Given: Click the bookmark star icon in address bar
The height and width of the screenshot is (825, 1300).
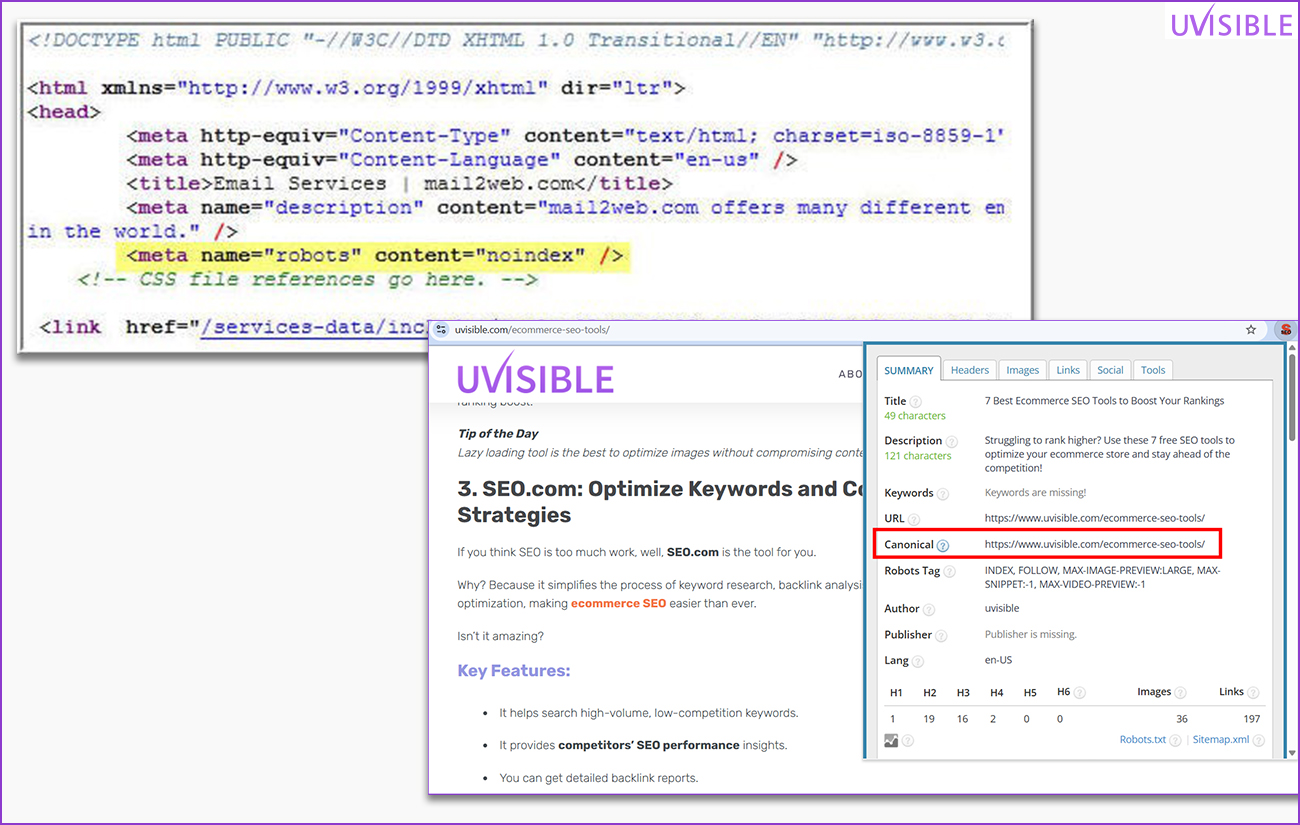Looking at the screenshot, I should [1251, 330].
